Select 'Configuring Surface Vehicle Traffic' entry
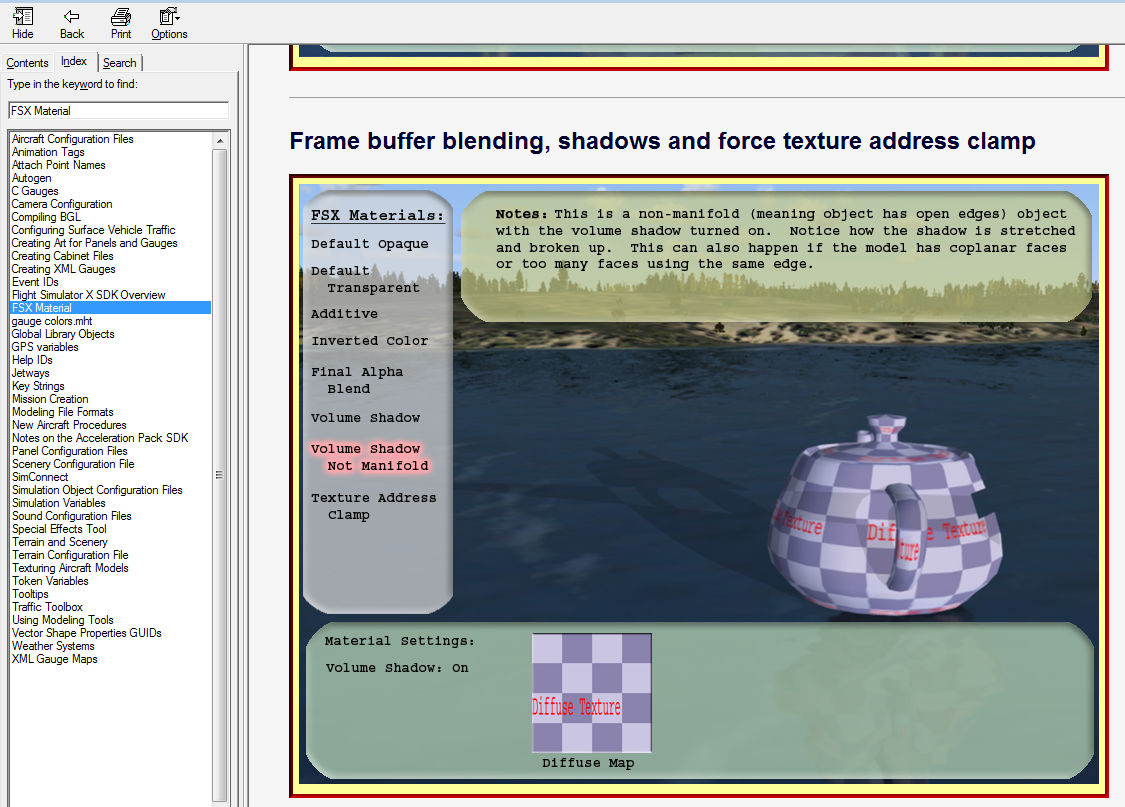This screenshot has width=1125, height=807. point(93,230)
